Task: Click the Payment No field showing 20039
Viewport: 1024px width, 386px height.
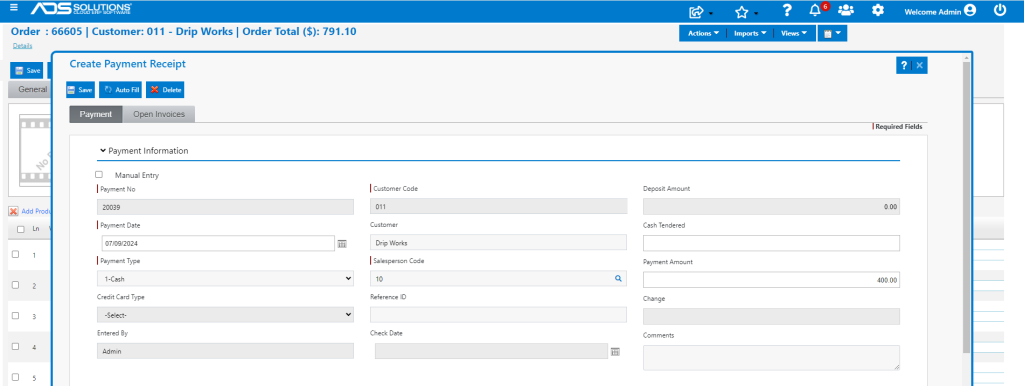Action: click(x=225, y=207)
